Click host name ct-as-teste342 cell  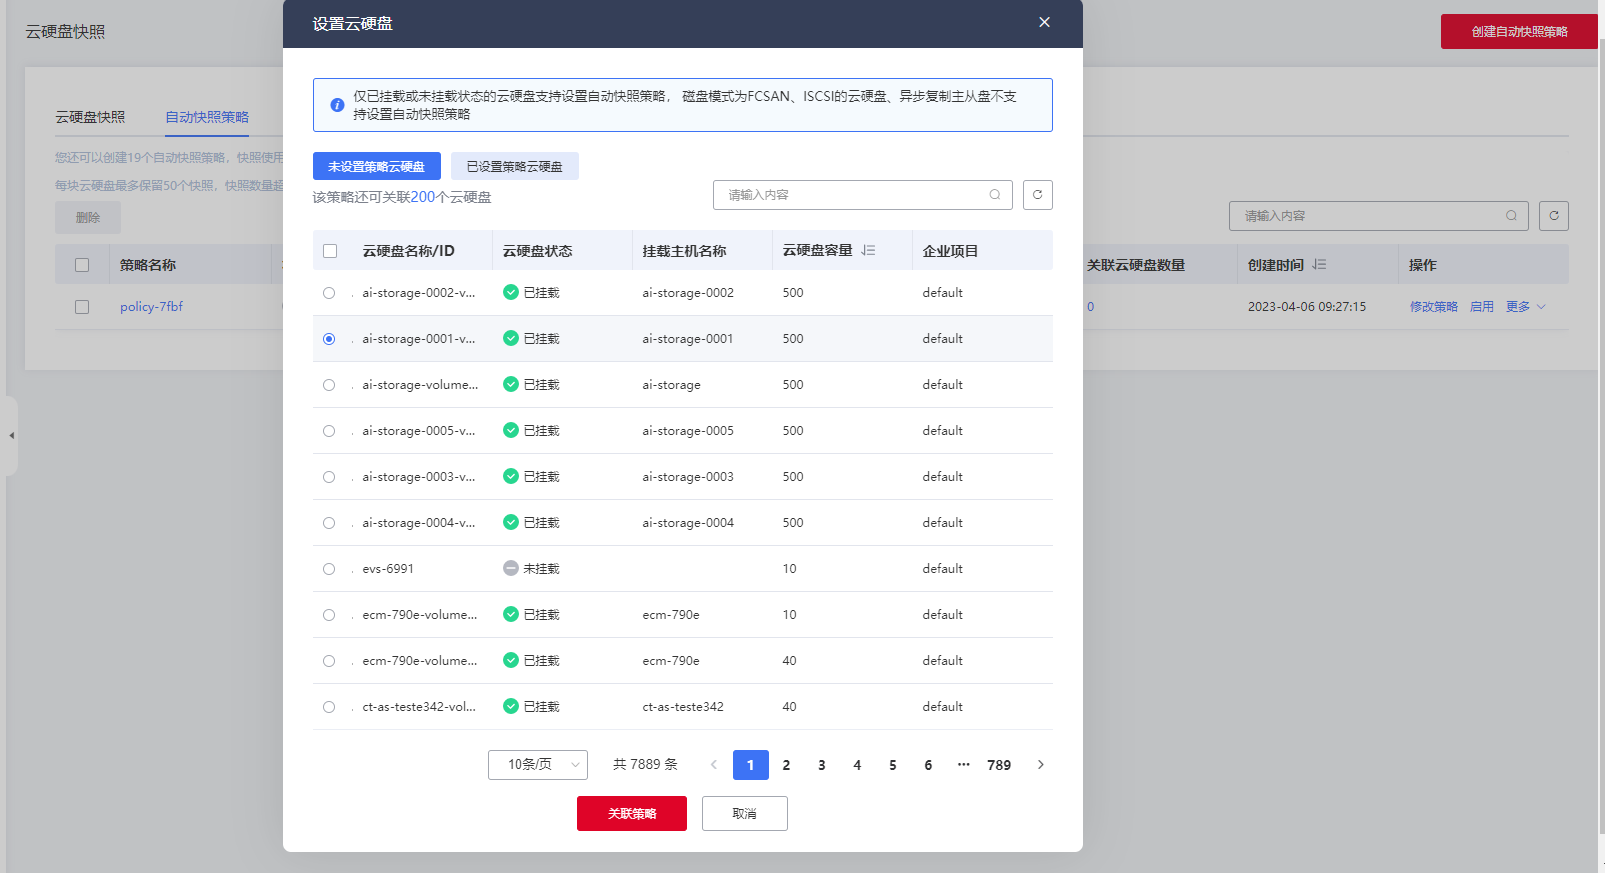pos(683,707)
